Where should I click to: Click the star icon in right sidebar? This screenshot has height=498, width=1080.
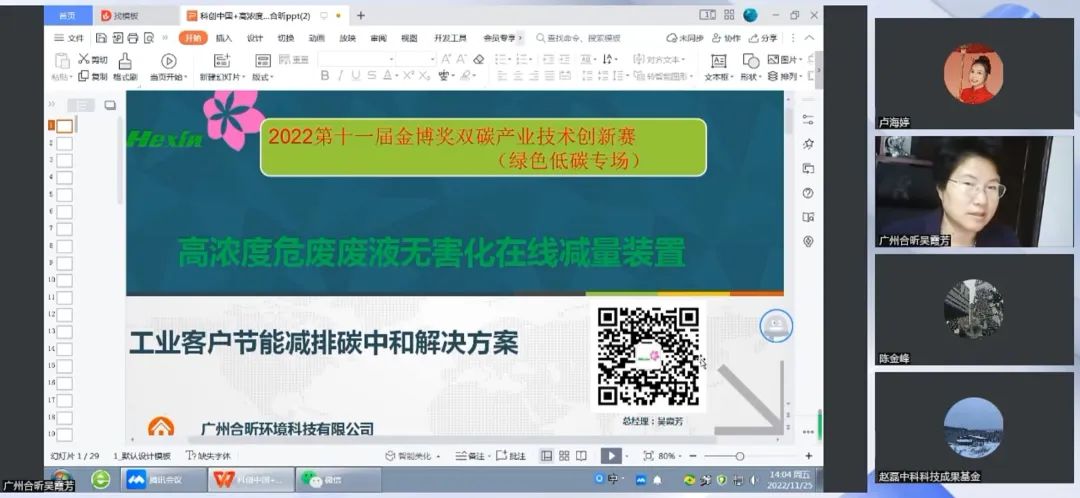pyautogui.click(x=808, y=145)
